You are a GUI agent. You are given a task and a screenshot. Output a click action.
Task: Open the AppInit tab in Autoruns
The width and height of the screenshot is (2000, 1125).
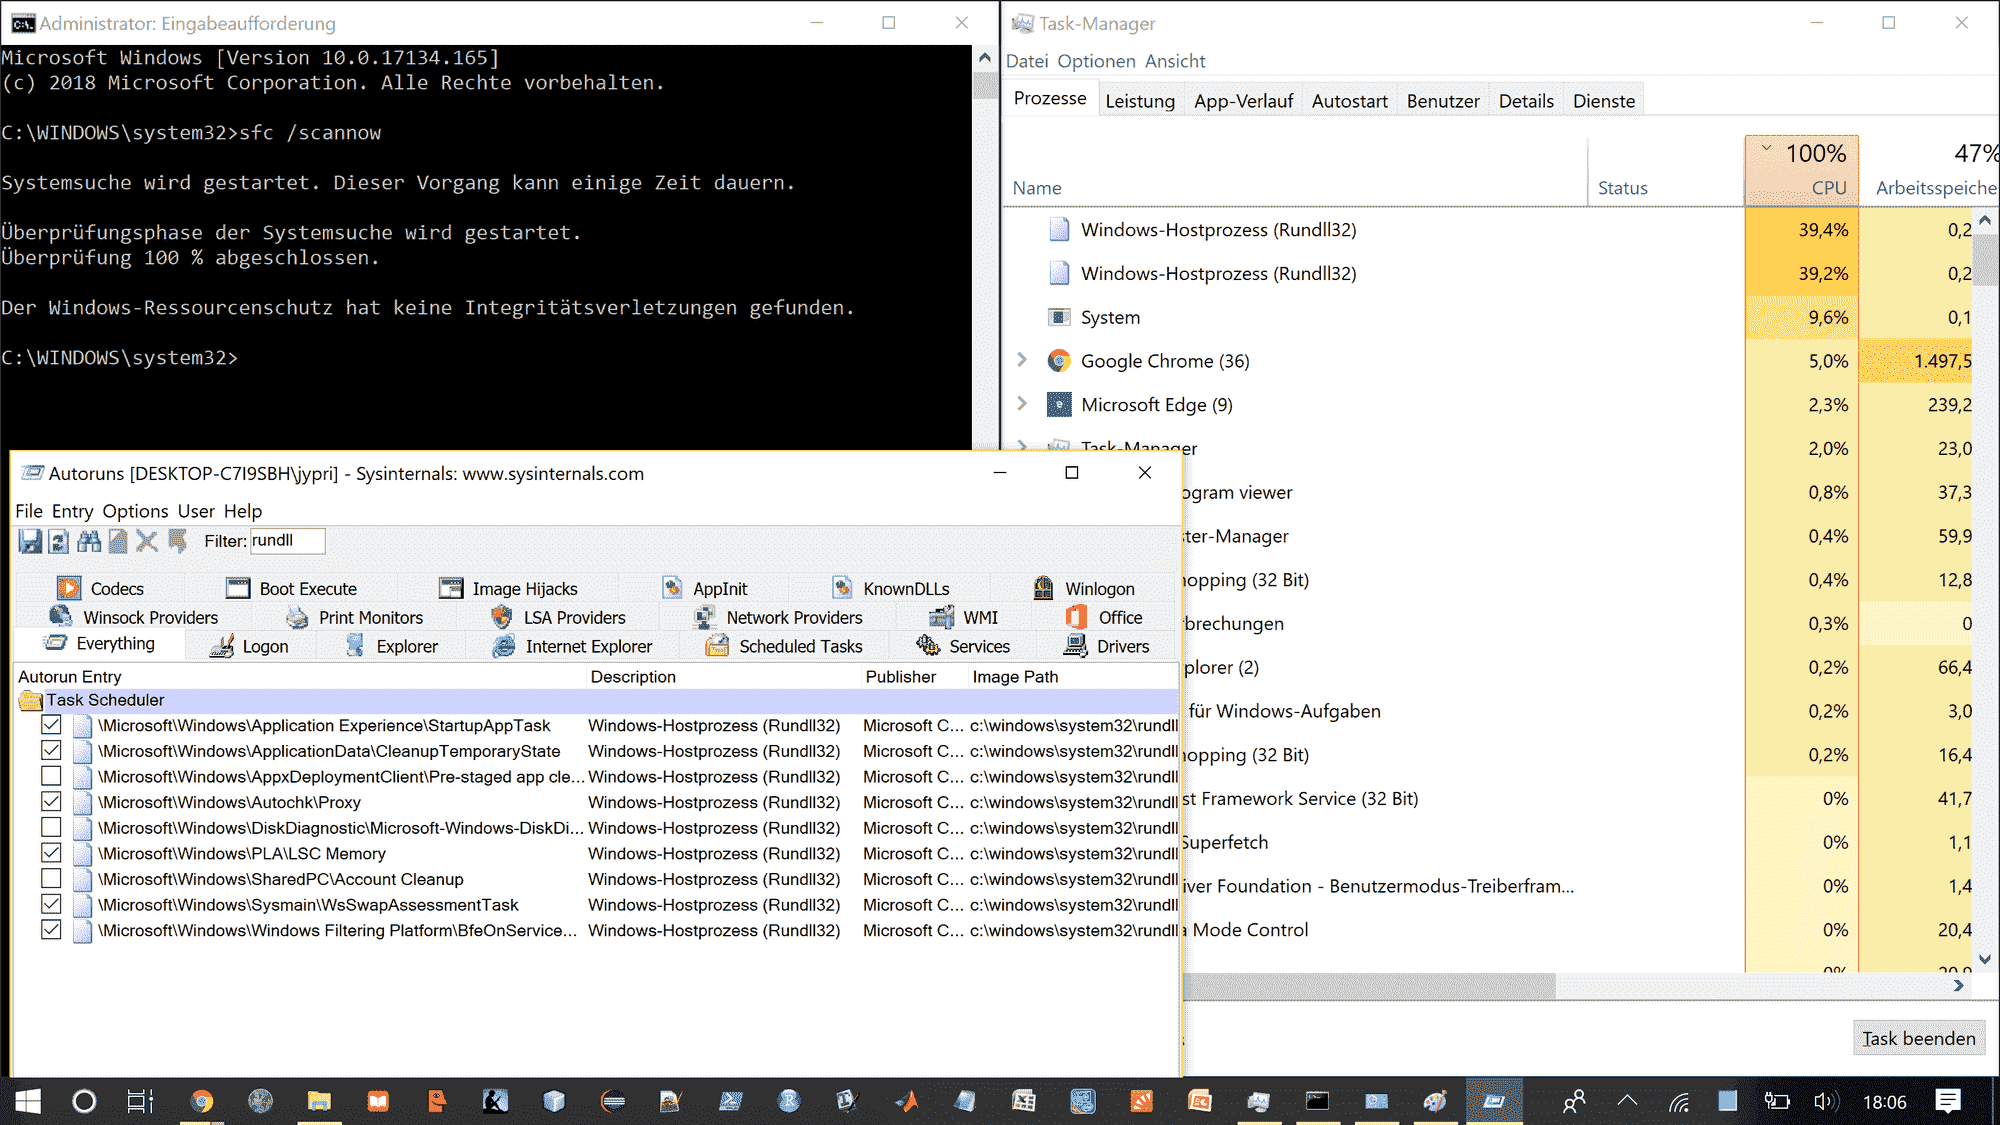(704, 588)
